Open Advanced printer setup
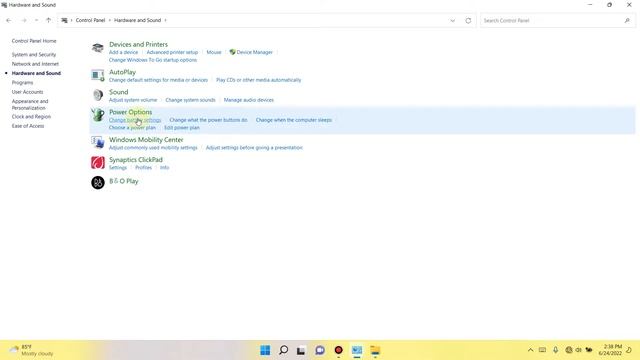This screenshot has width=640, height=360. (x=172, y=52)
